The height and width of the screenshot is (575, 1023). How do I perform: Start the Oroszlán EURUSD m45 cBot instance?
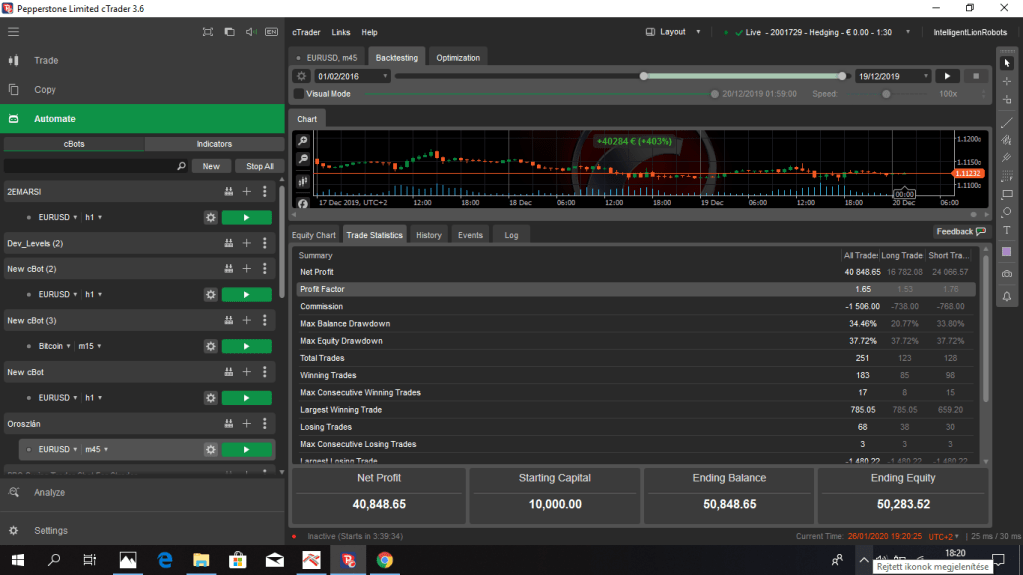click(x=246, y=450)
